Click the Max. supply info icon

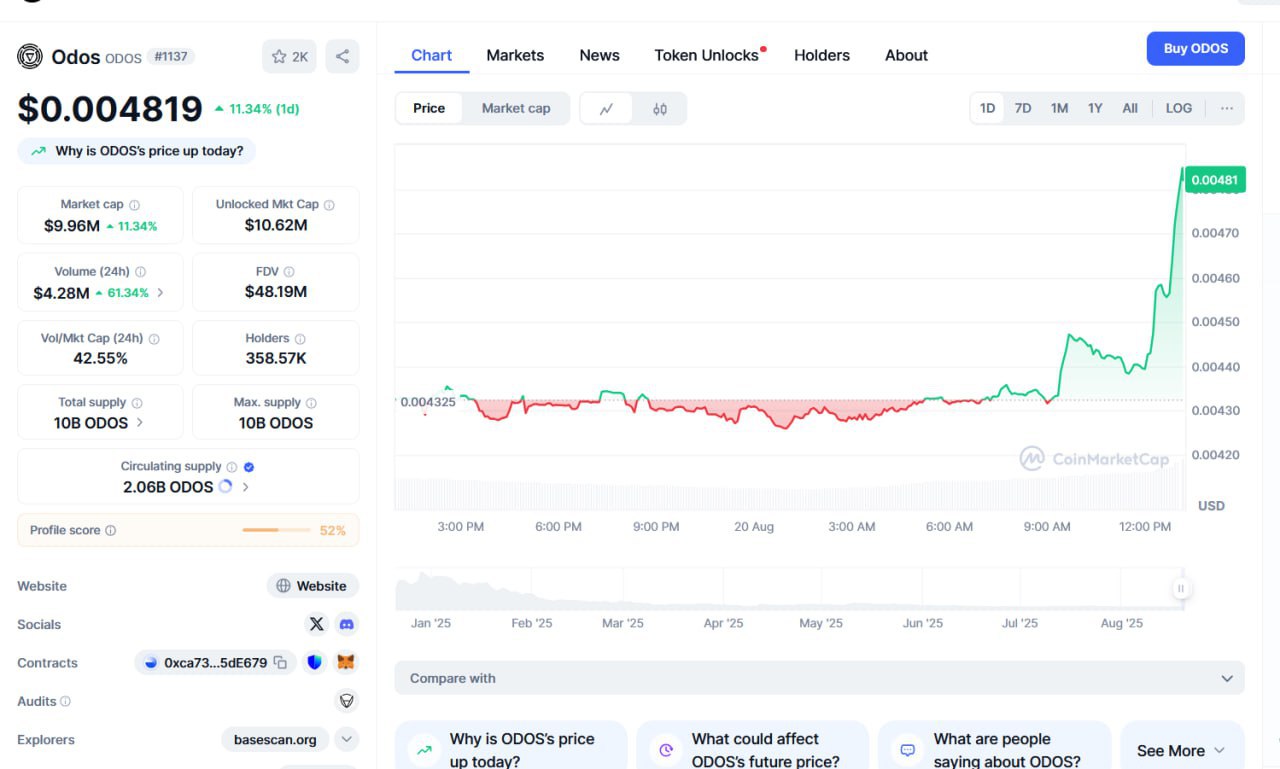[311, 403]
